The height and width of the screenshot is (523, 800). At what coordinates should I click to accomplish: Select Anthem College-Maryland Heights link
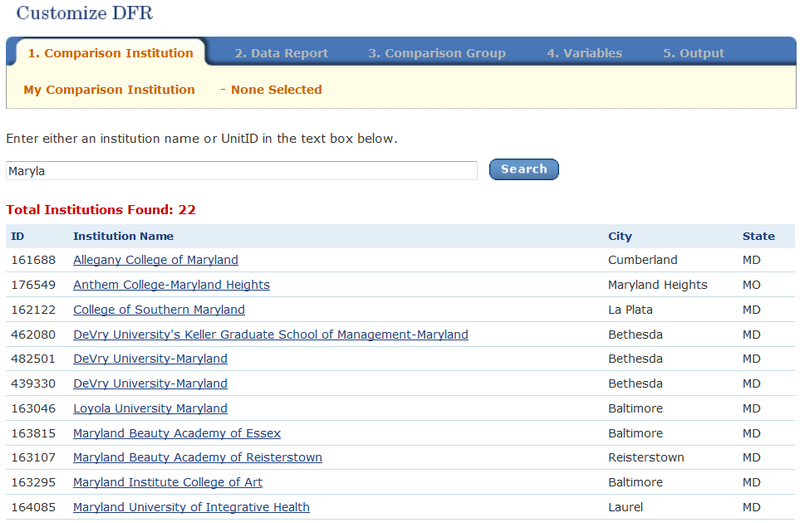[171, 285]
